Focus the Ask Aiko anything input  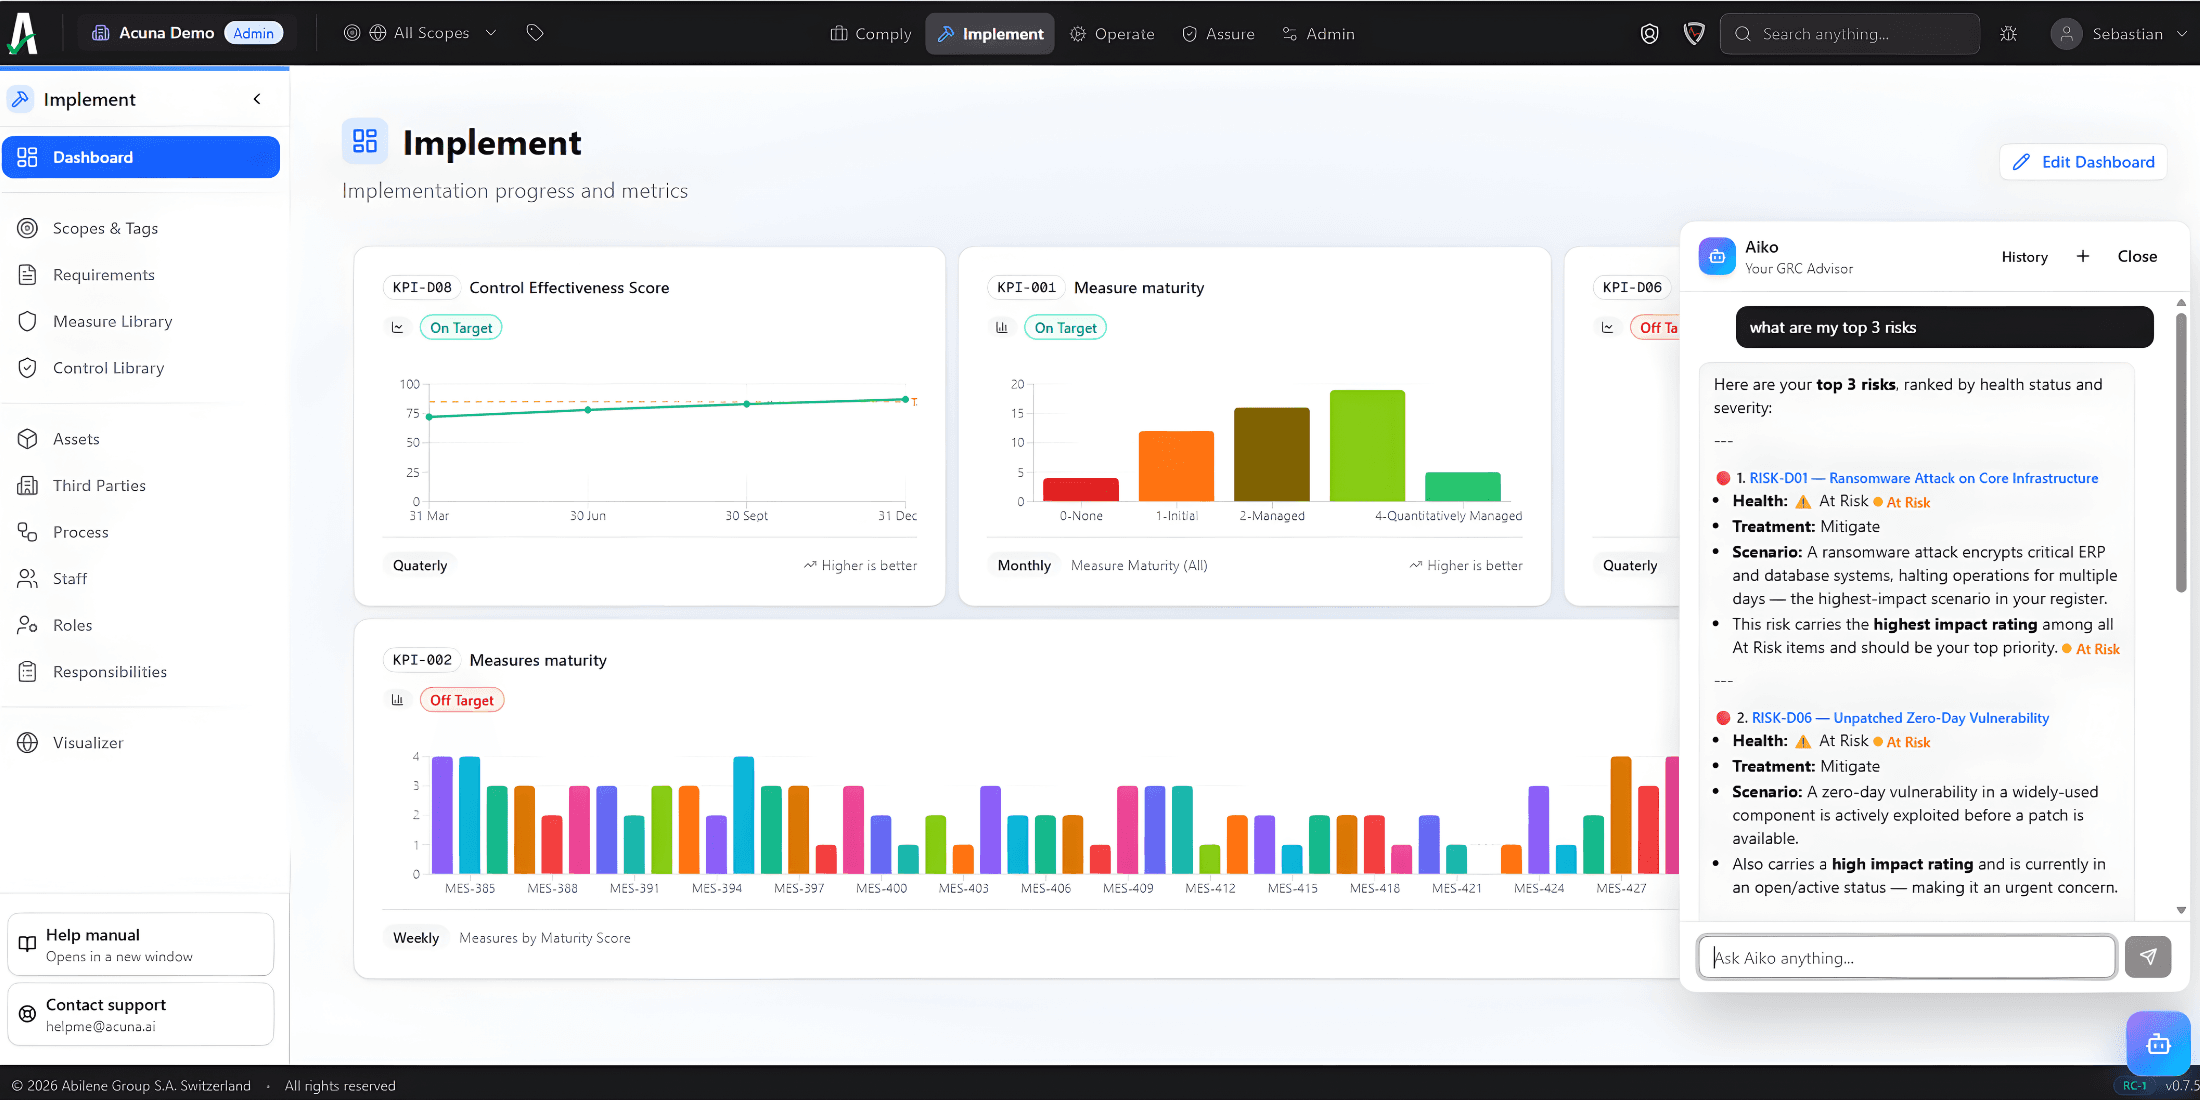1906,957
